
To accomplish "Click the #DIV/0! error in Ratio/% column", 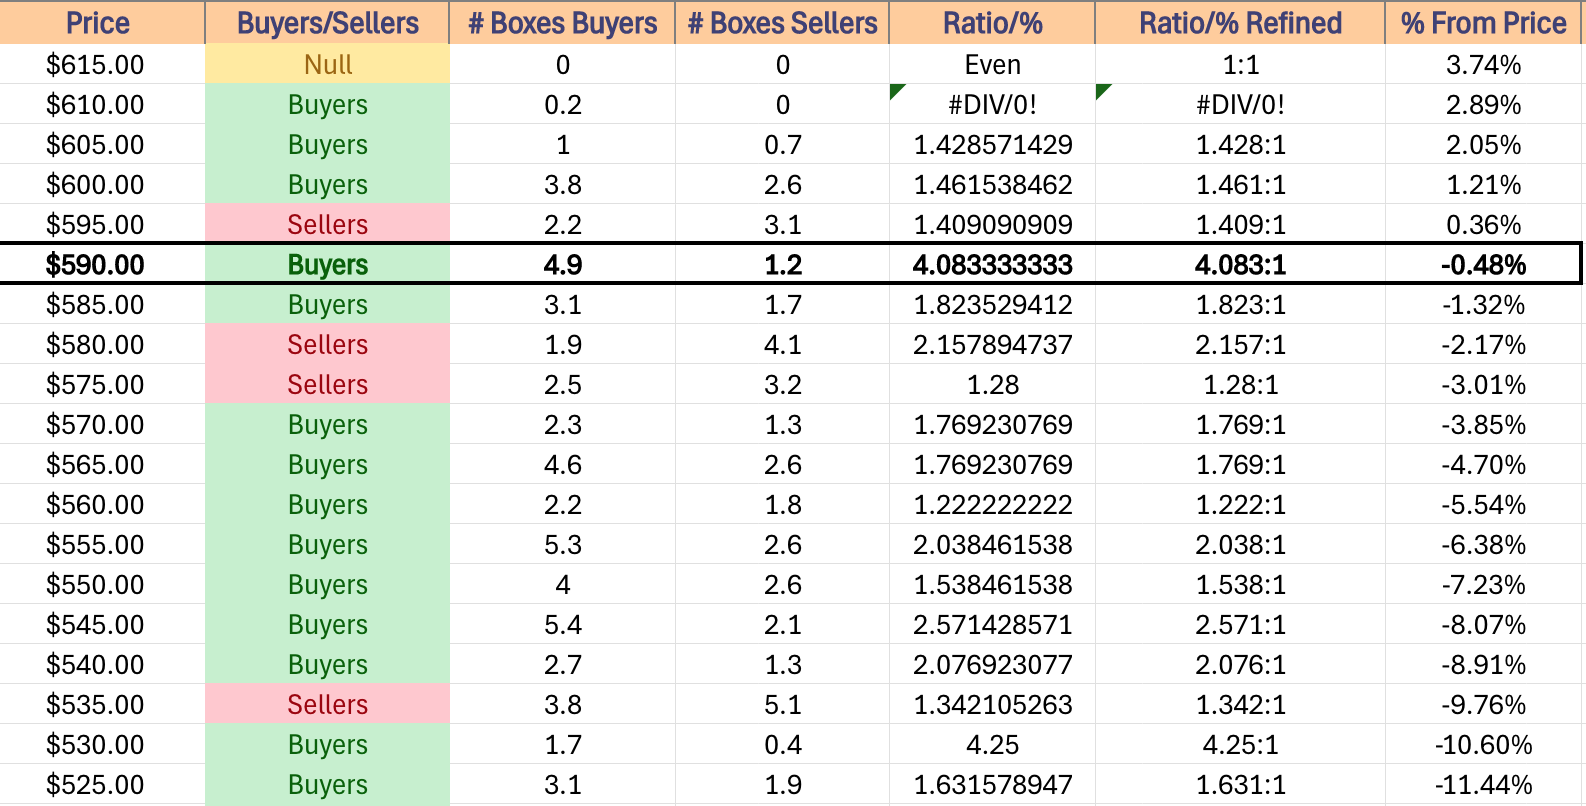I will 992,104.
